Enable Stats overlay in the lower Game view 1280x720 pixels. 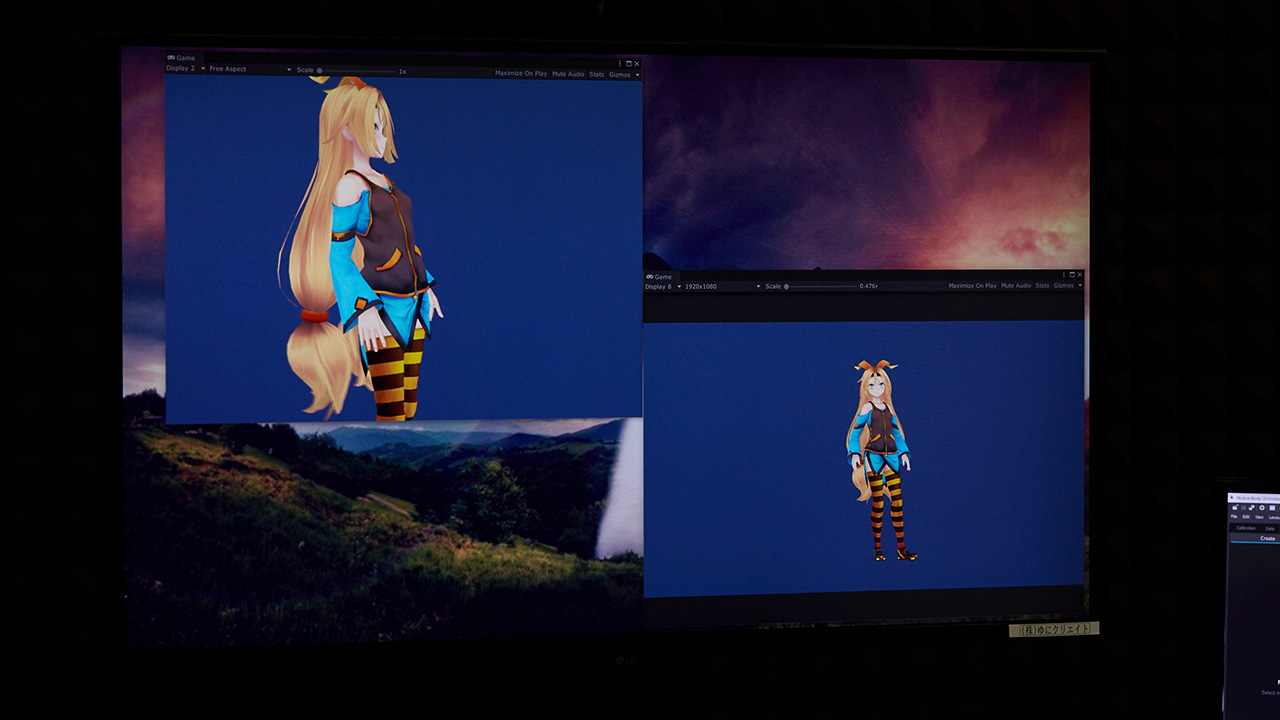tap(1042, 286)
